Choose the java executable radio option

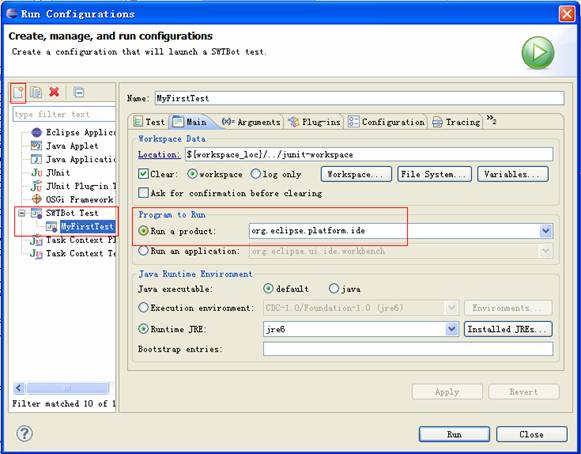tap(334, 289)
